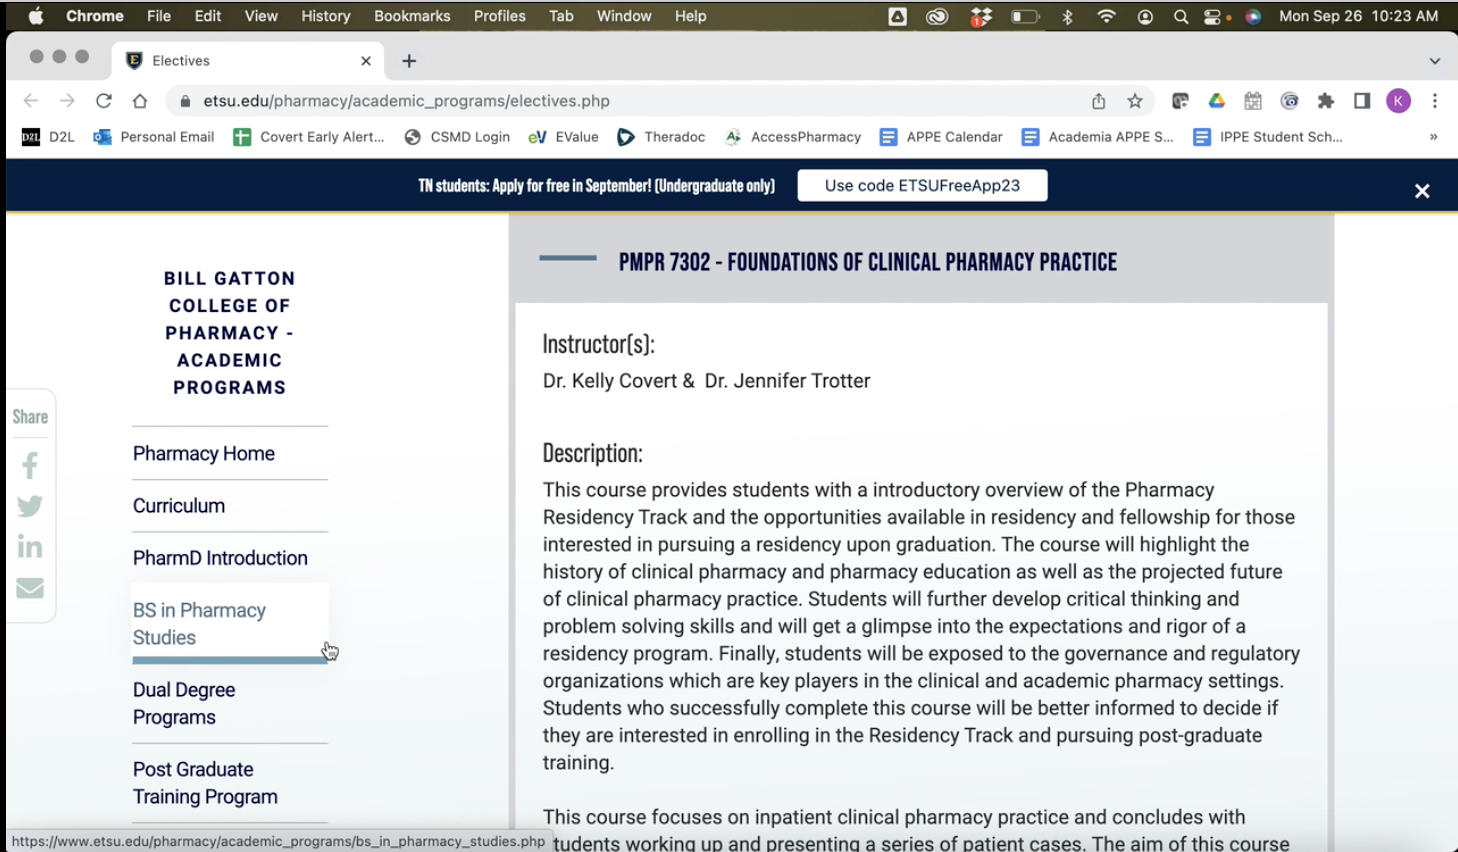Share page via LinkedIn icon

(x=30, y=547)
